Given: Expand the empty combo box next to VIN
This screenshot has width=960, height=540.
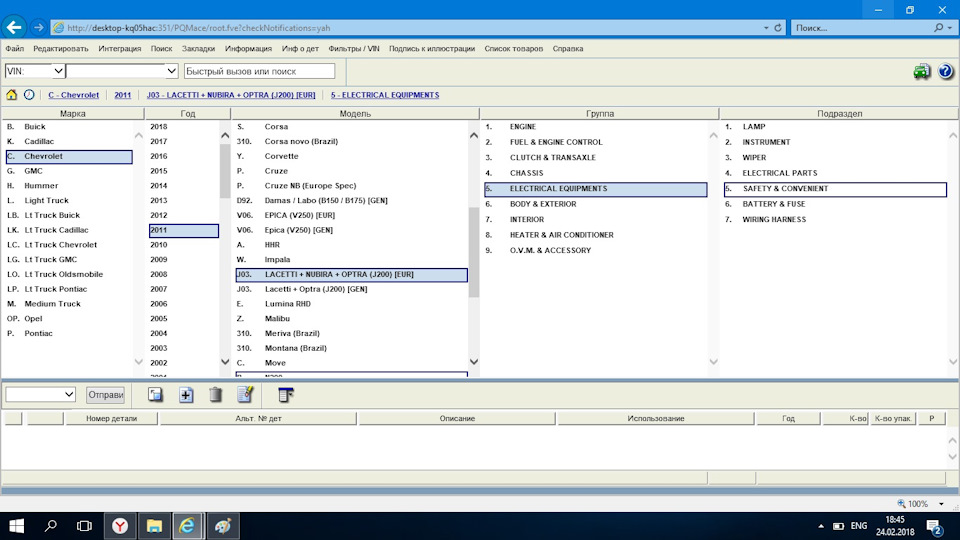Looking at the screenshot, I should point(171,71).
